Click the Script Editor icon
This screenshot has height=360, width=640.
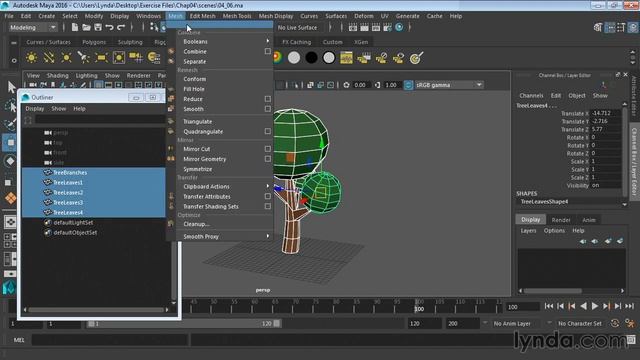(631, 340)
